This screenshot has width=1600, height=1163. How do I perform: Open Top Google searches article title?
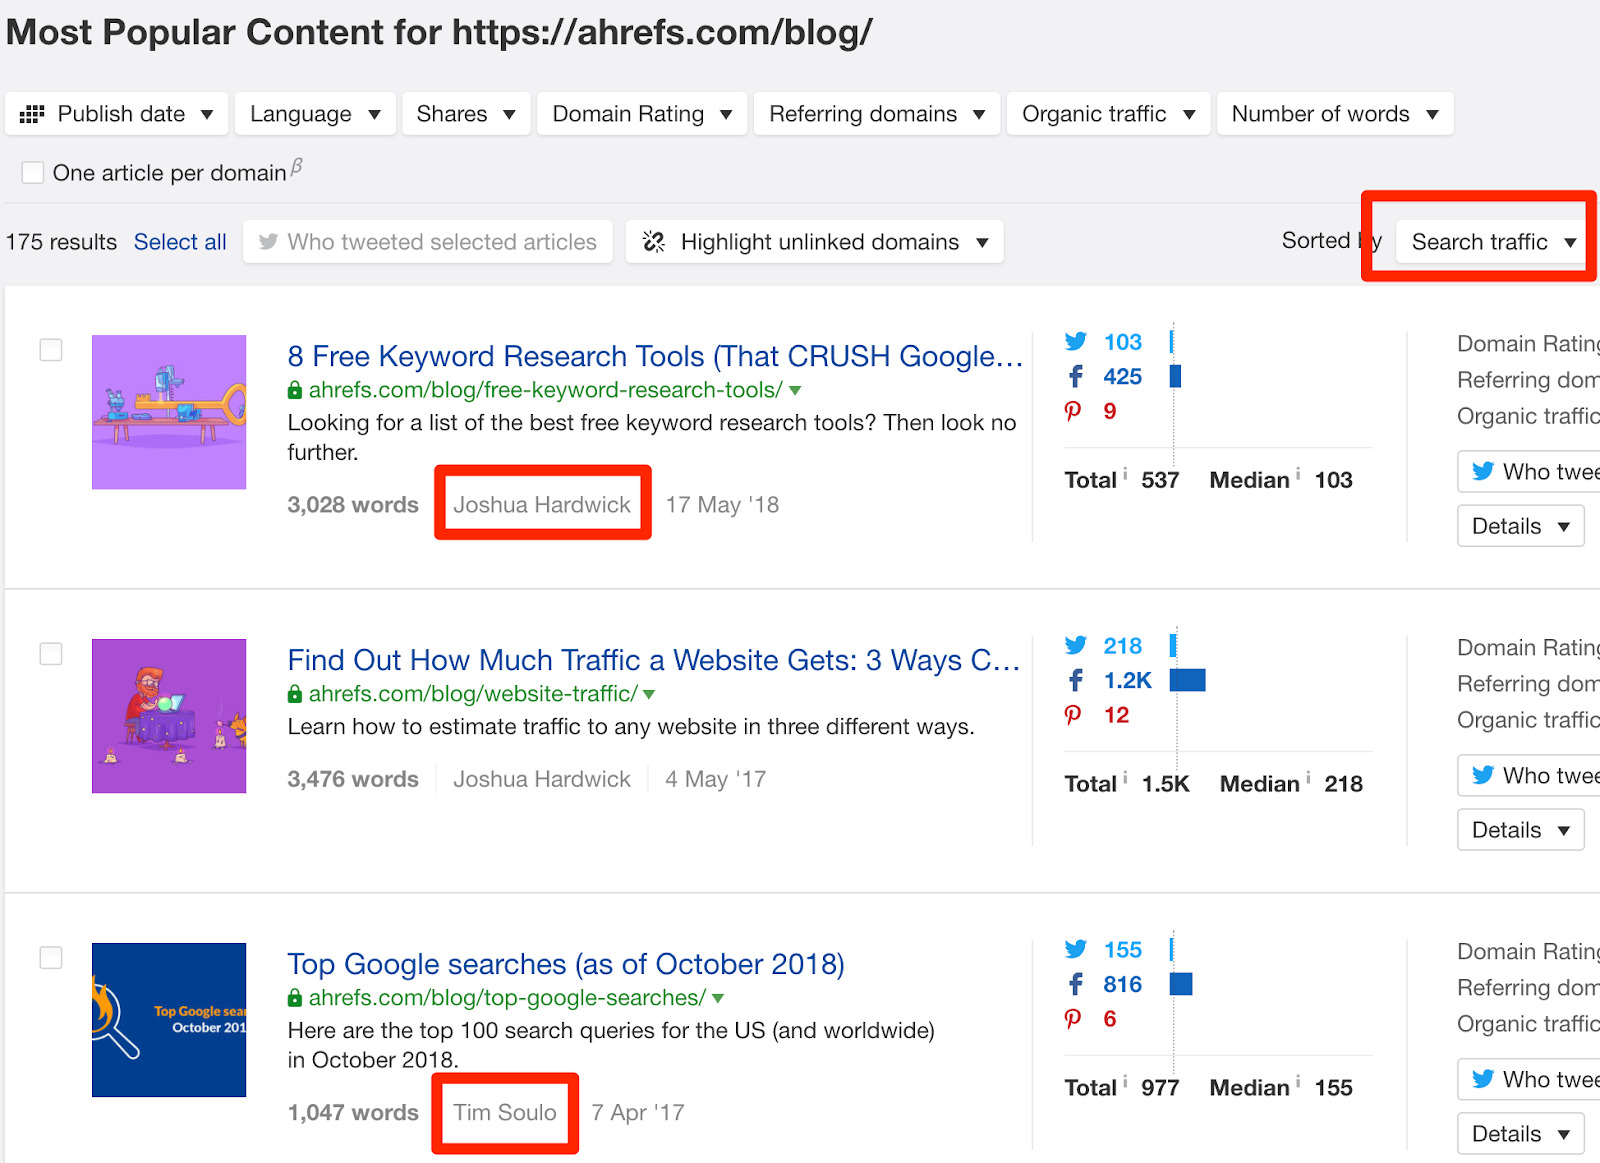click(x=566, y=964)
